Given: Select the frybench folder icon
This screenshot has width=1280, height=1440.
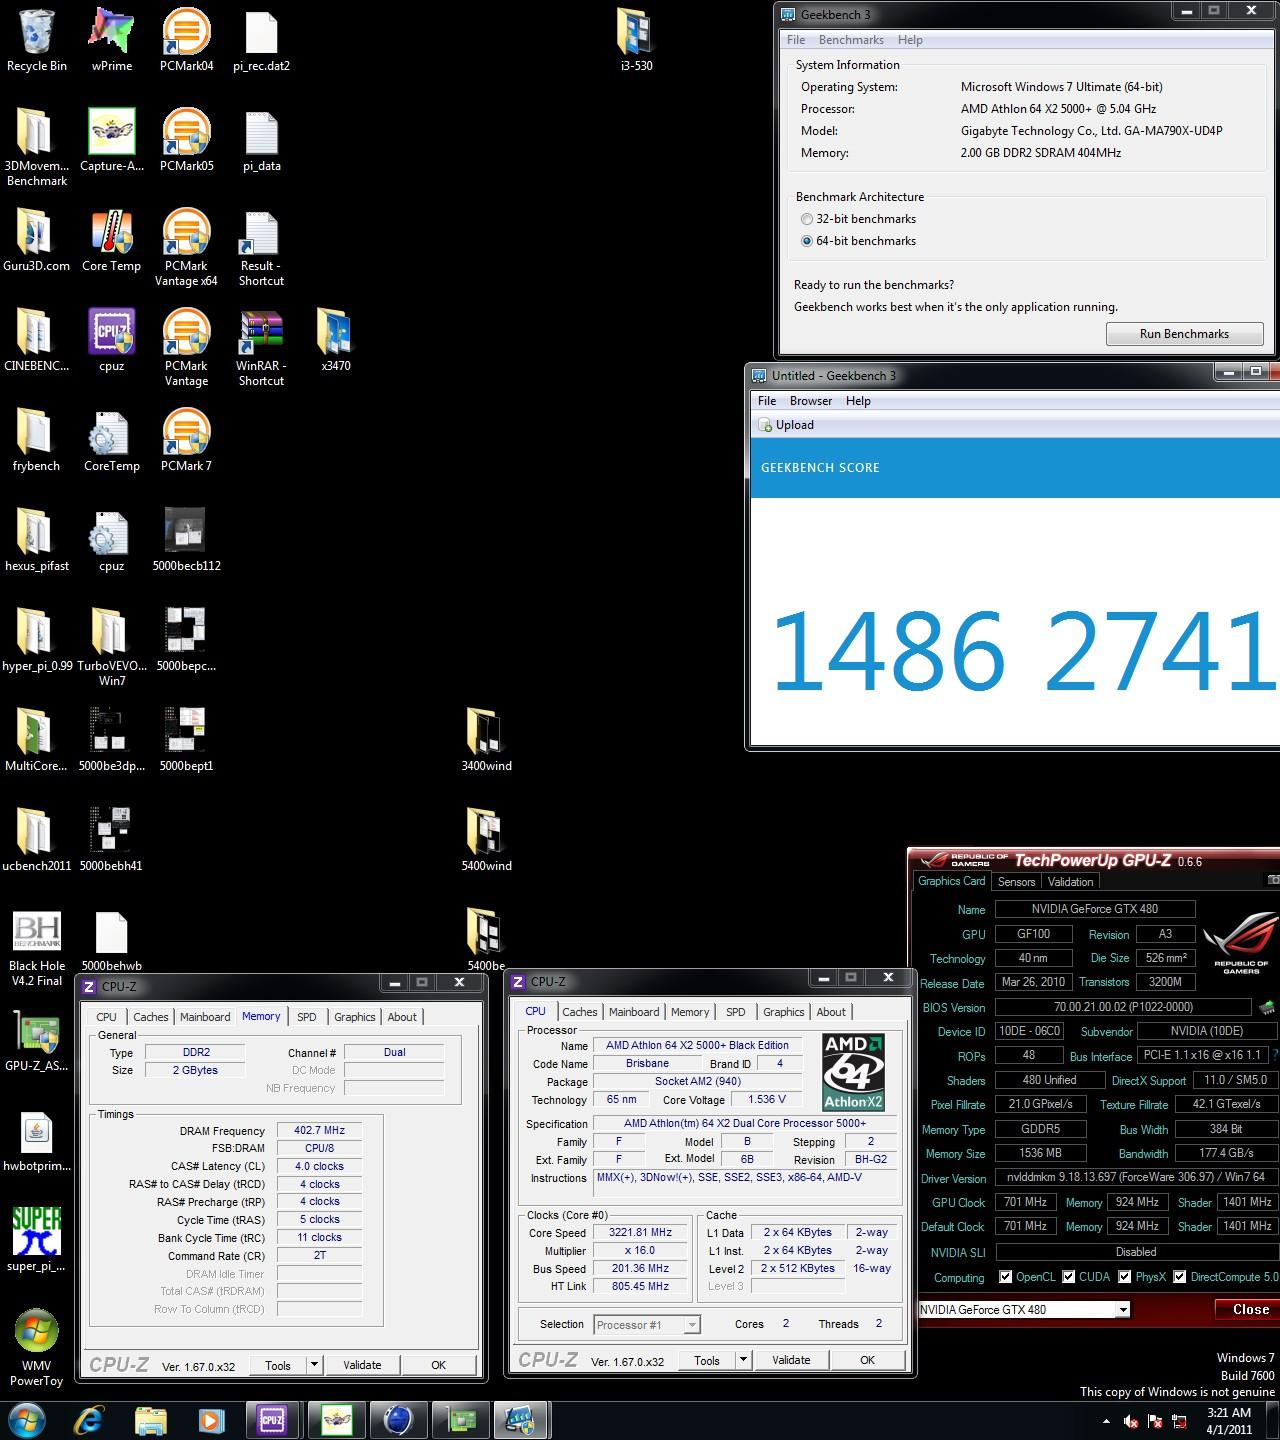Looking at the screenshot, I should pyautogui.click(x=34, y=432).
